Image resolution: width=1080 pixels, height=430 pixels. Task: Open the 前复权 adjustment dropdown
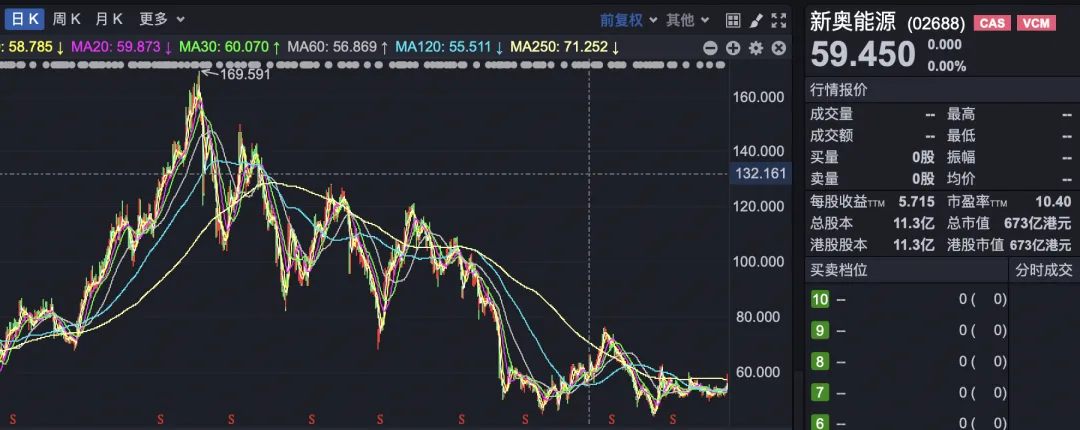629,20
